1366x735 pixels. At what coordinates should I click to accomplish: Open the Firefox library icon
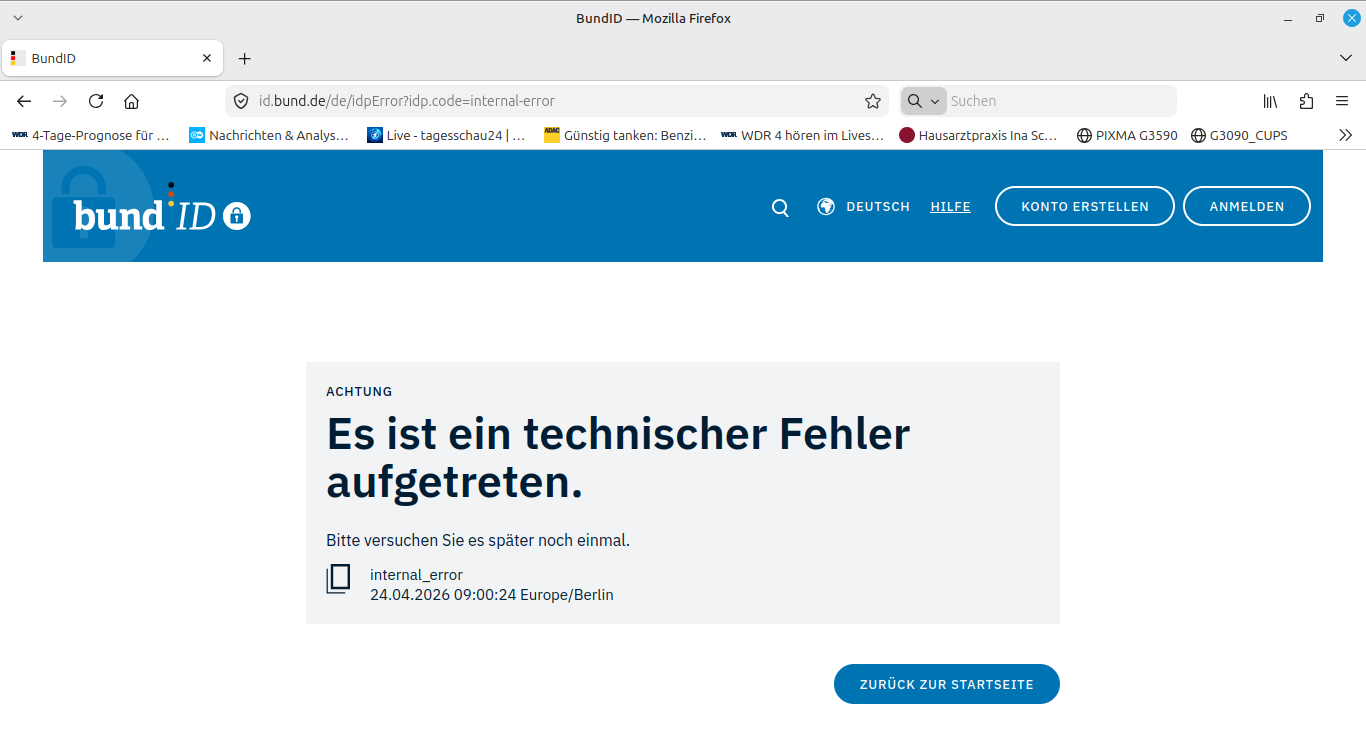click(1270, 101)
